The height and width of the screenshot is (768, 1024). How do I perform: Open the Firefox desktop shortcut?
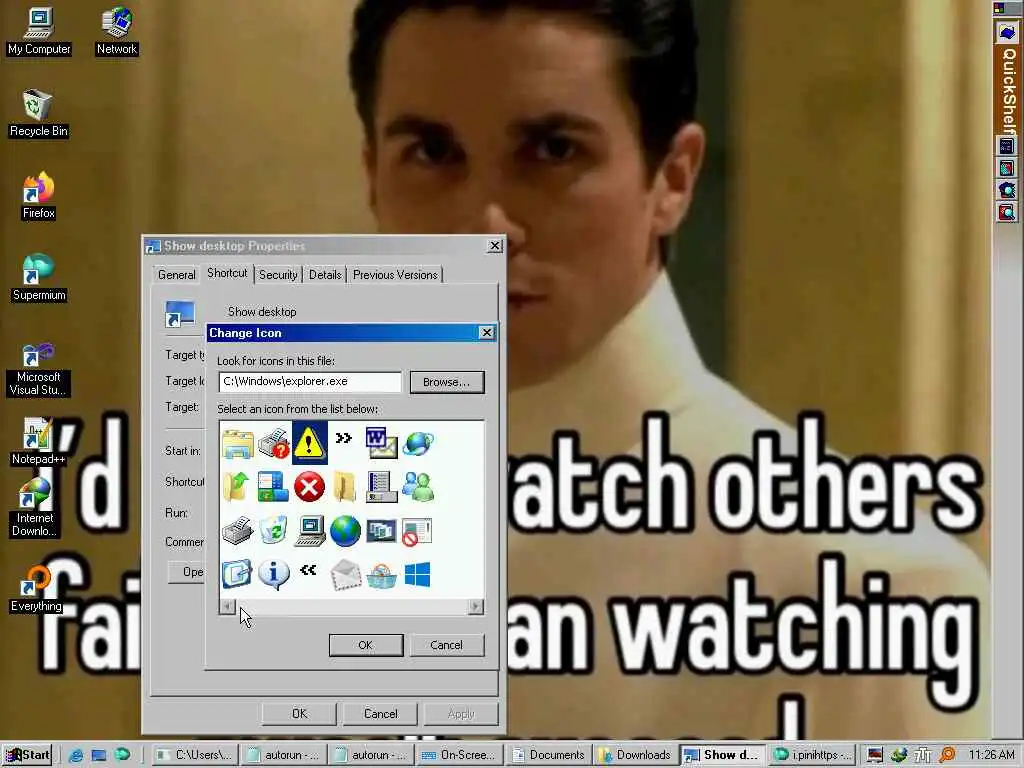[x=39, y=196]
